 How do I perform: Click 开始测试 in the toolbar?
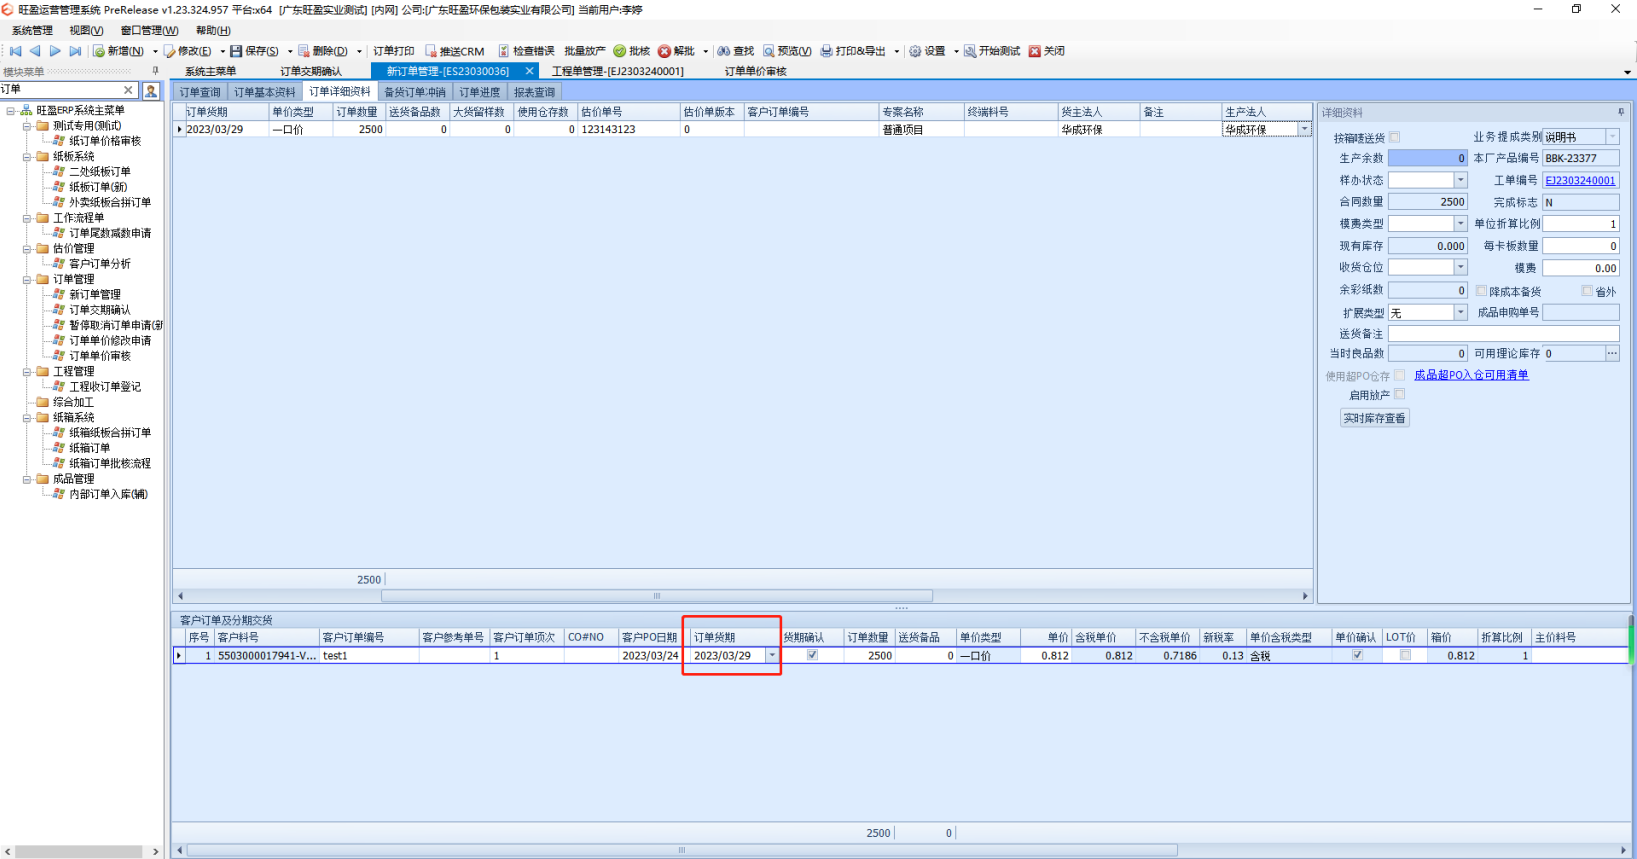(x=992, y=51)
